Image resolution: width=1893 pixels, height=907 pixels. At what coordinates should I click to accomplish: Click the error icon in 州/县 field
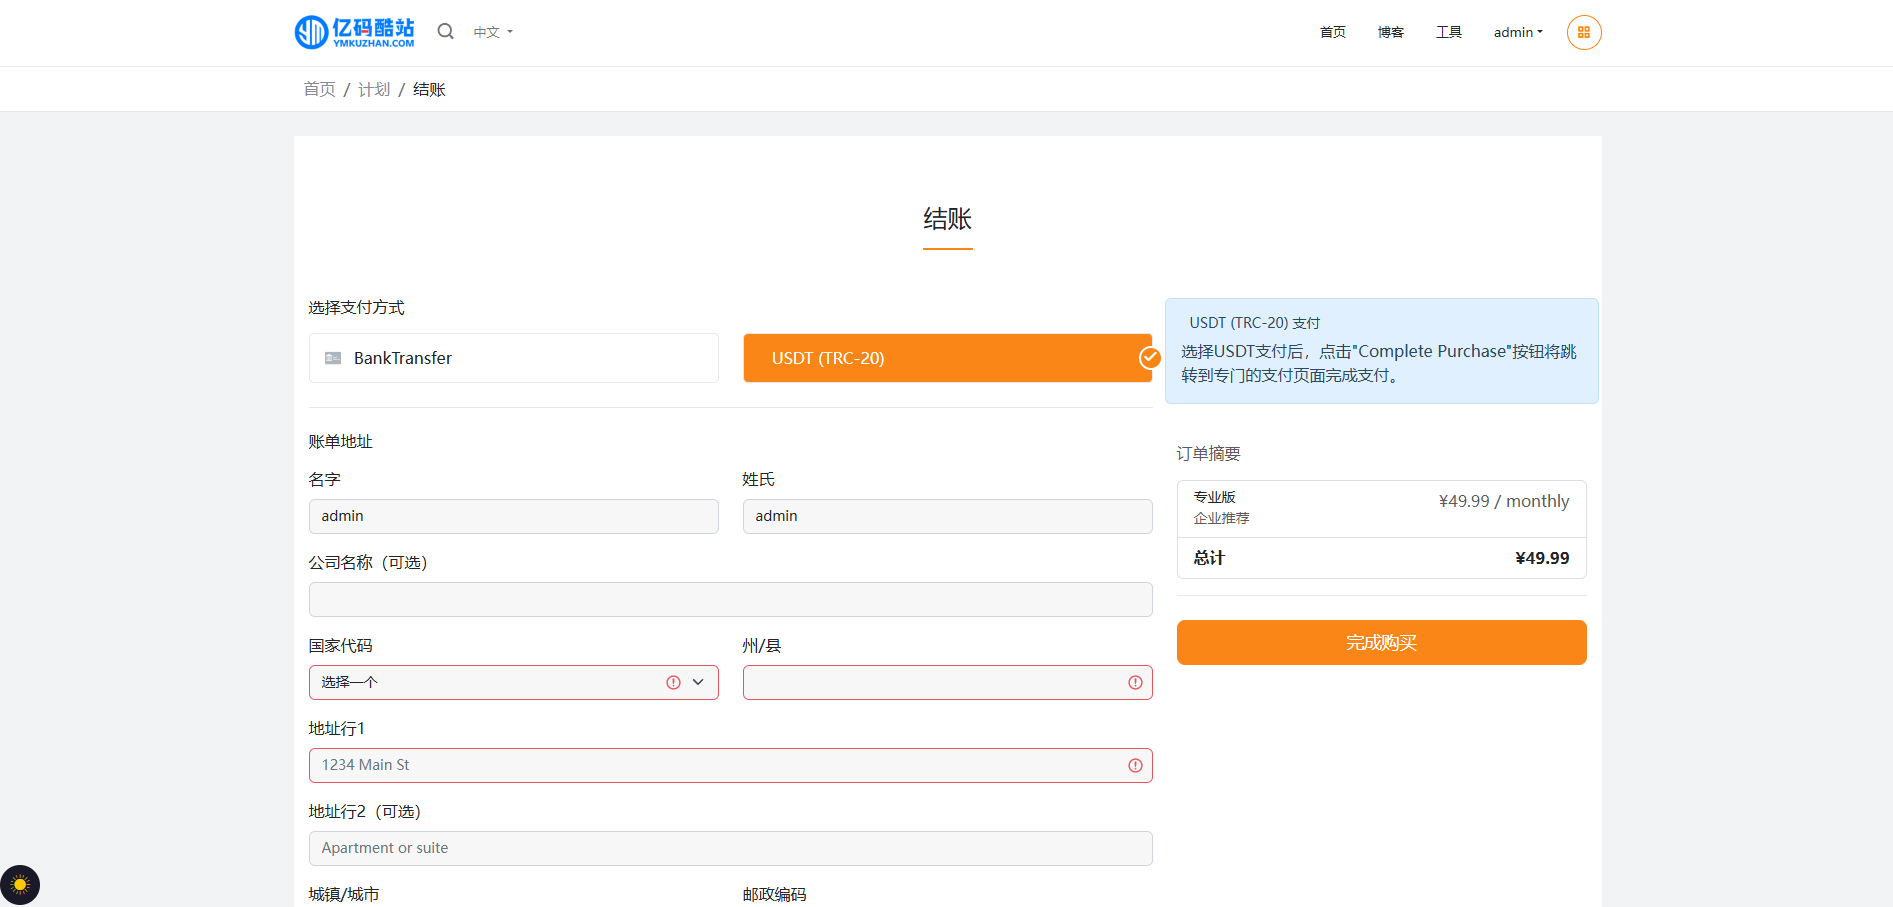[x=1135, y=682]
